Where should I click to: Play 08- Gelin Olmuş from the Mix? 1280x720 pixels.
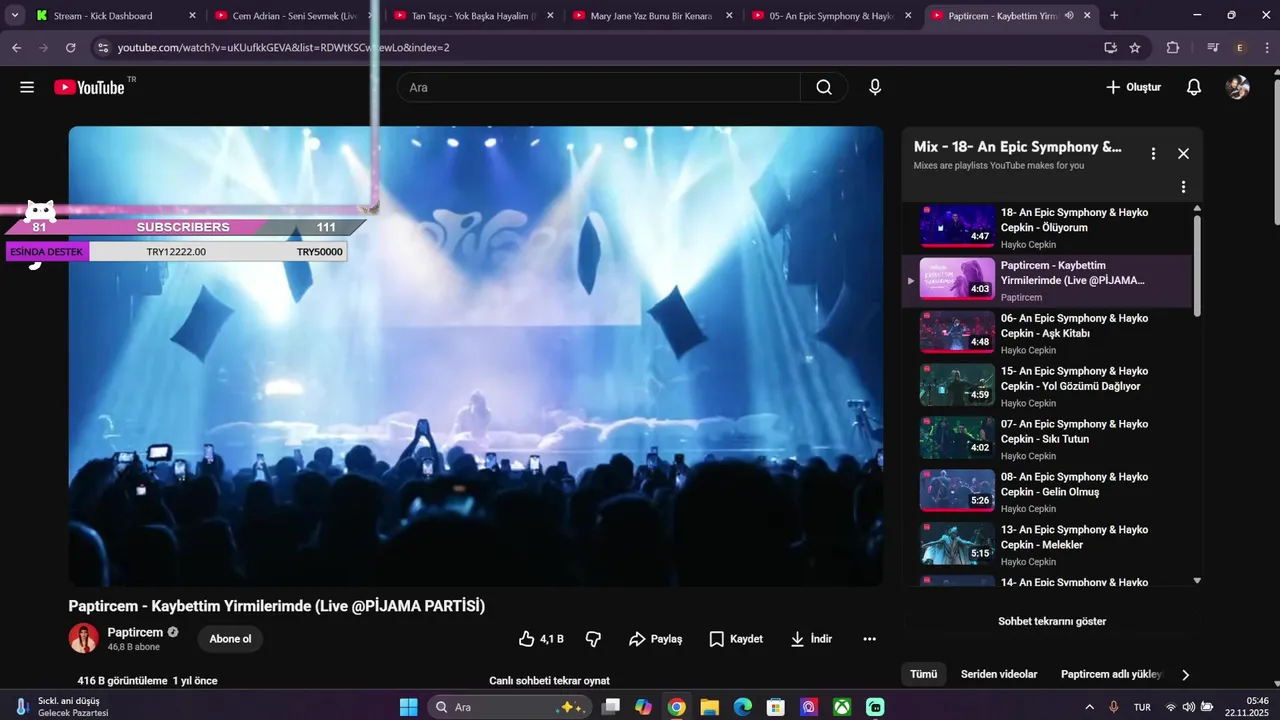(x=1049, y=492)
